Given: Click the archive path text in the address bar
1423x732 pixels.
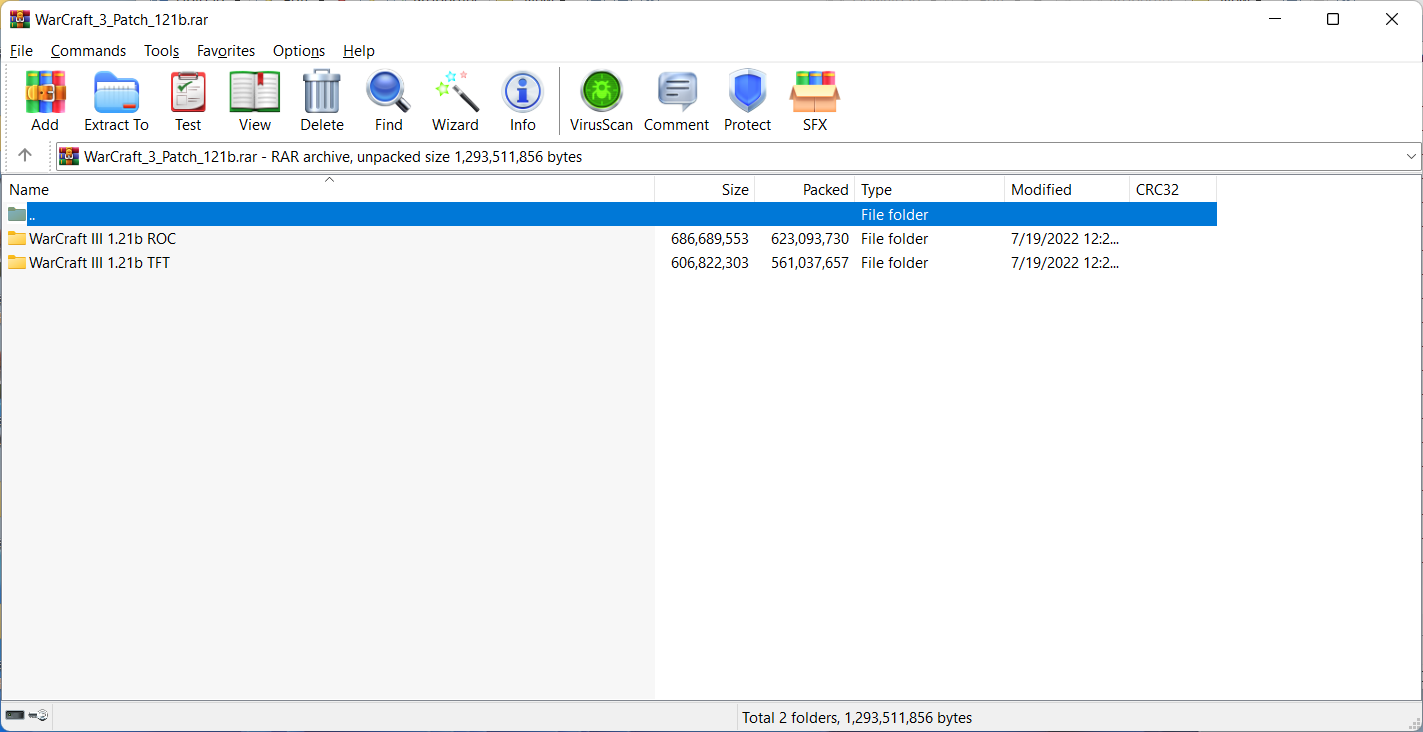Looking at the screenshot, I should point(333,157).
